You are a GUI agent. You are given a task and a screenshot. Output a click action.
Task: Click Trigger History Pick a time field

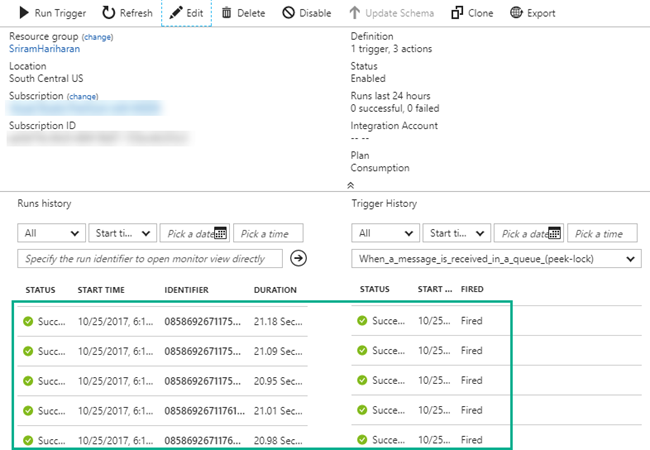click(x=602, y=233)
